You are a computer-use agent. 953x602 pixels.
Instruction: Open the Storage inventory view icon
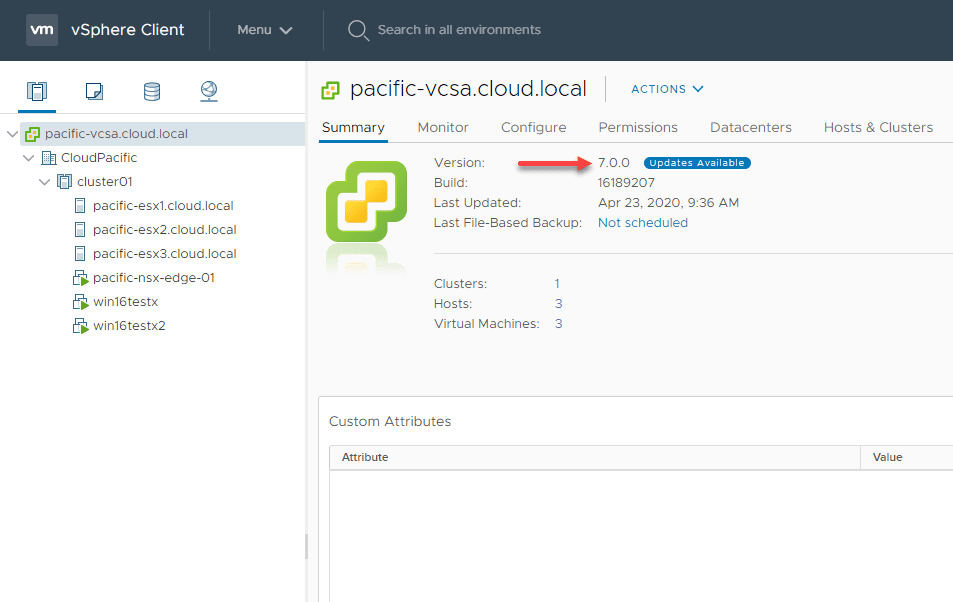151,92
